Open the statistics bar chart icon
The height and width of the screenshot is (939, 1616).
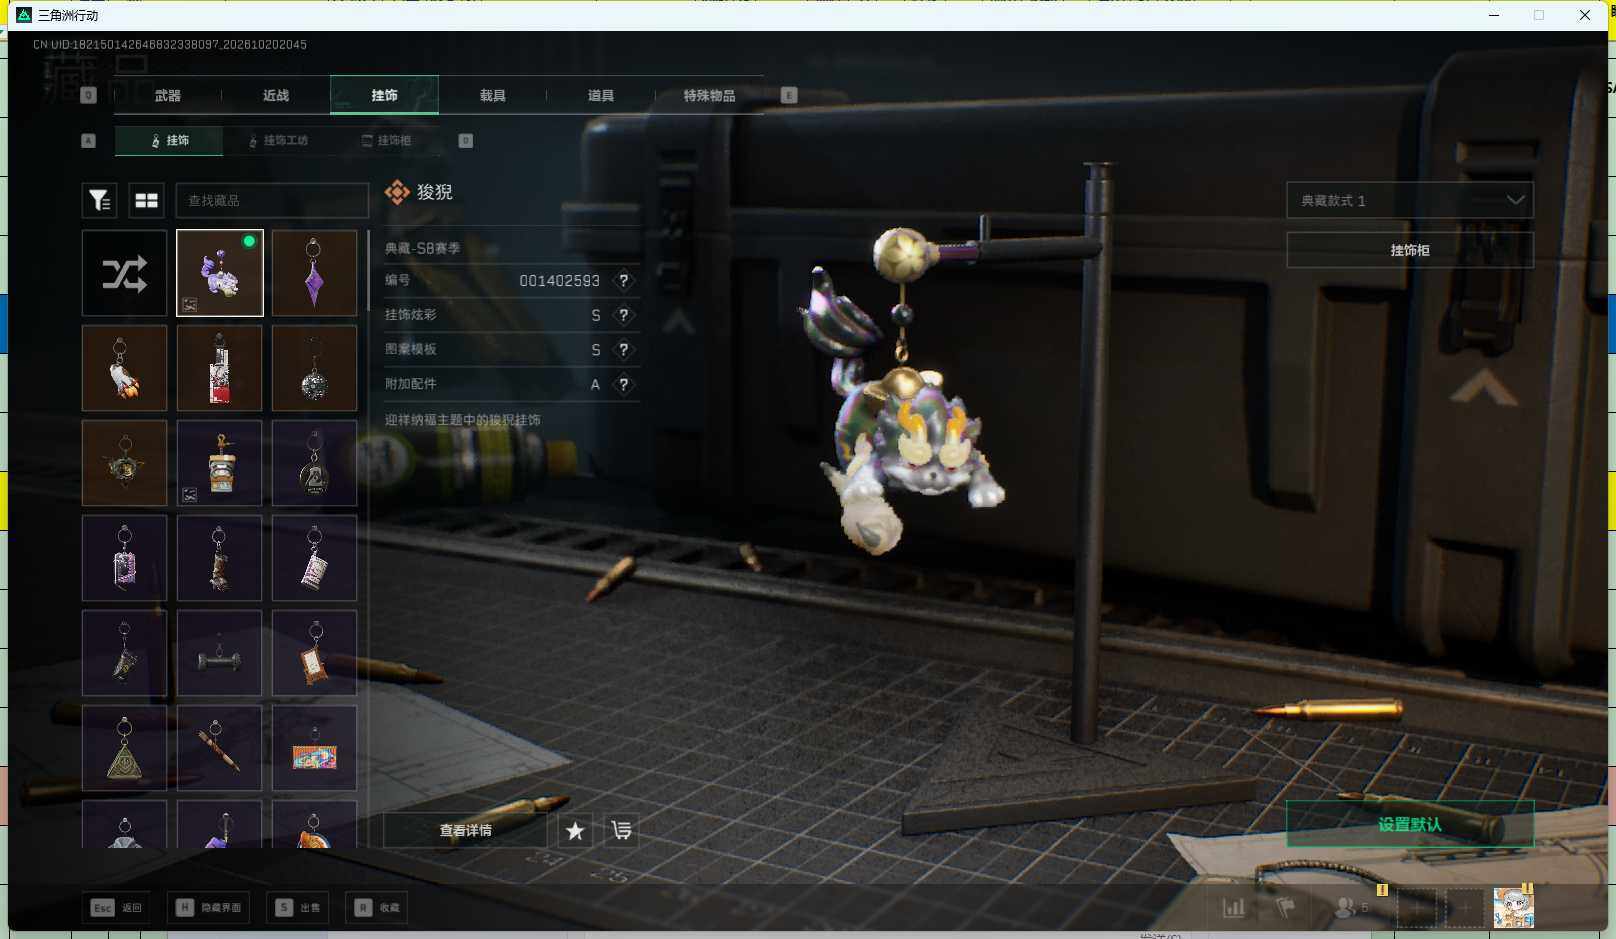[x=1234, y=908]
